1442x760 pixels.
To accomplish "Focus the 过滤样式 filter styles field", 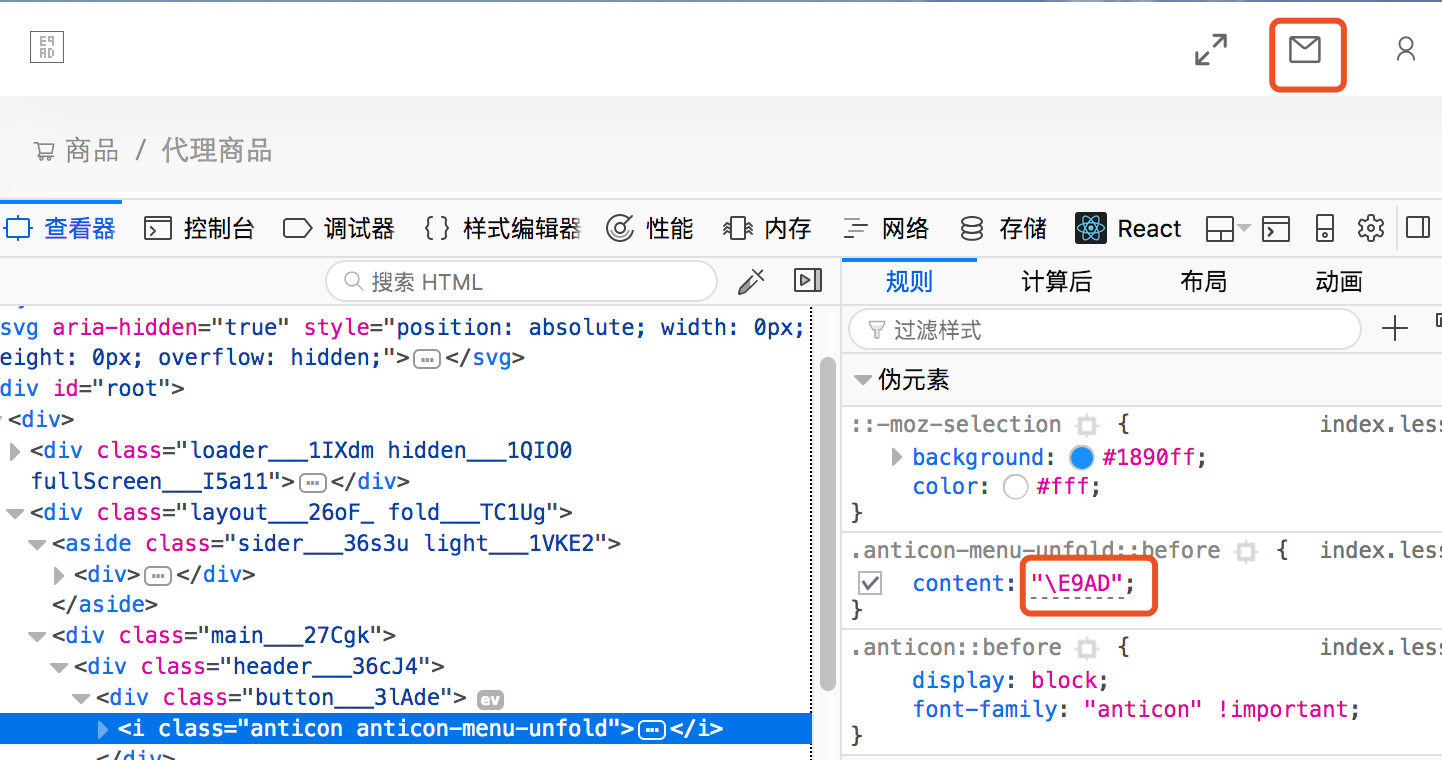I will coord(1105,329).
